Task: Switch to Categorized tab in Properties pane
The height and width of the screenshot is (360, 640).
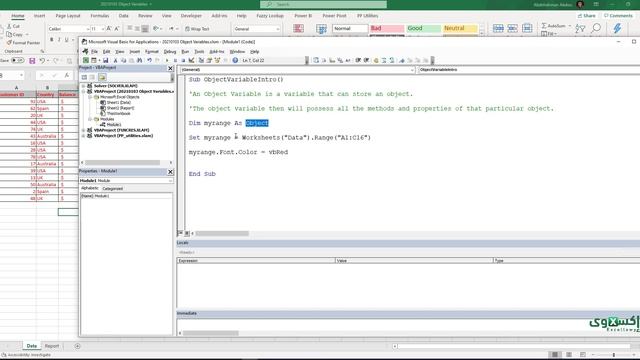Action: 113,189
